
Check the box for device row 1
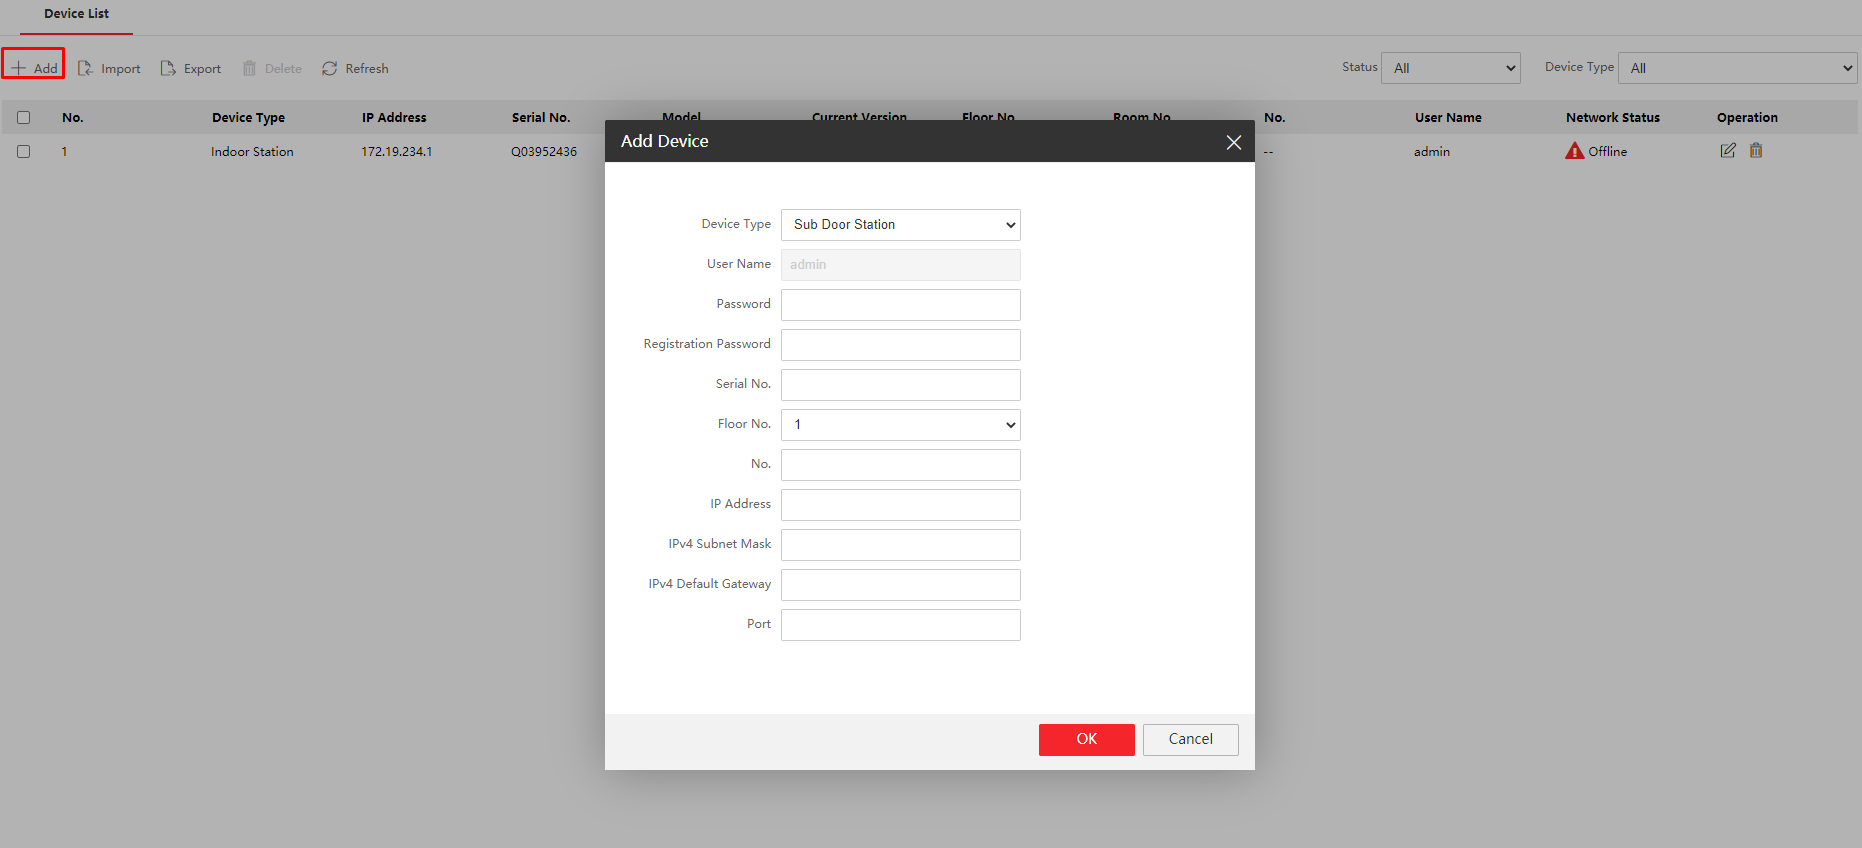[x=24, y=152]
